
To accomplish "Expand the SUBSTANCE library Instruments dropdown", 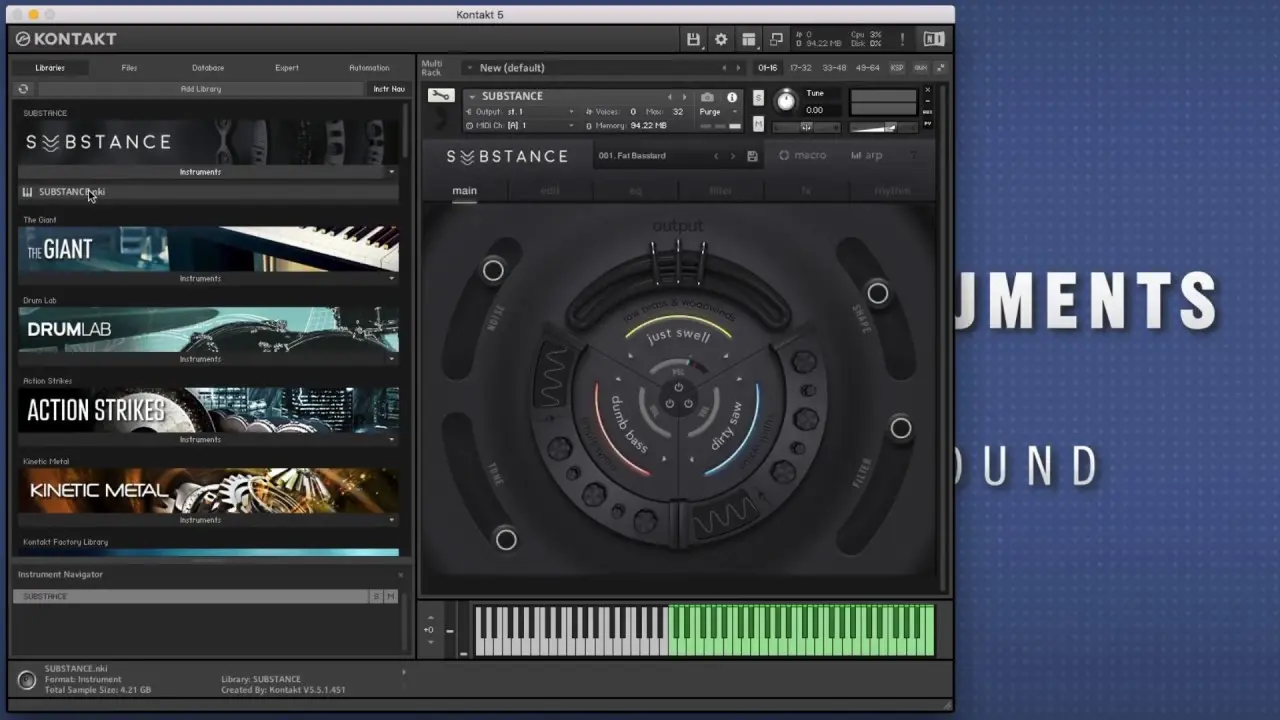I will [391, 172].
